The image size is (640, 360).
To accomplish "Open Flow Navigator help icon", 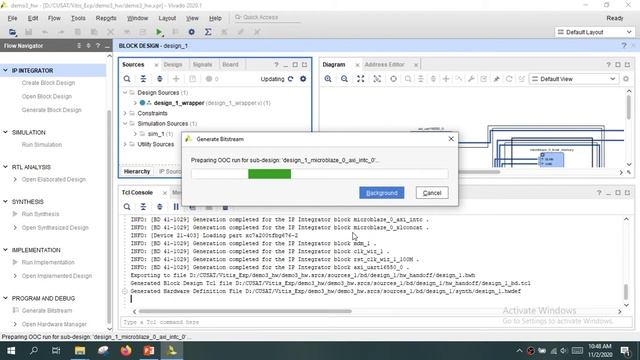I will point(98,46).
